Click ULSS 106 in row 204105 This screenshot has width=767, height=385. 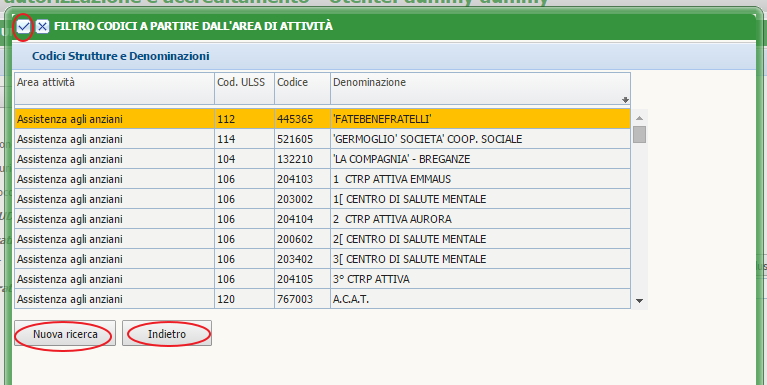point(245,279)
